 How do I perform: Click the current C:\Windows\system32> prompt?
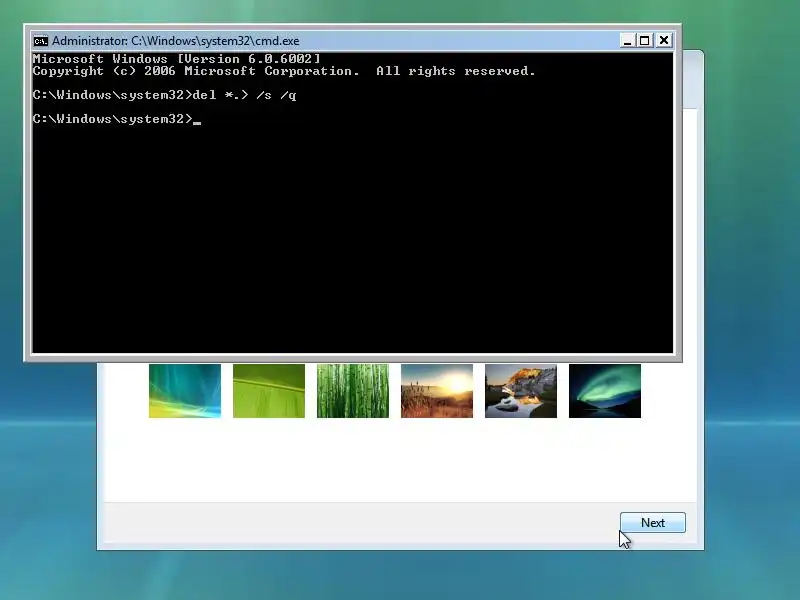[113, 119]
